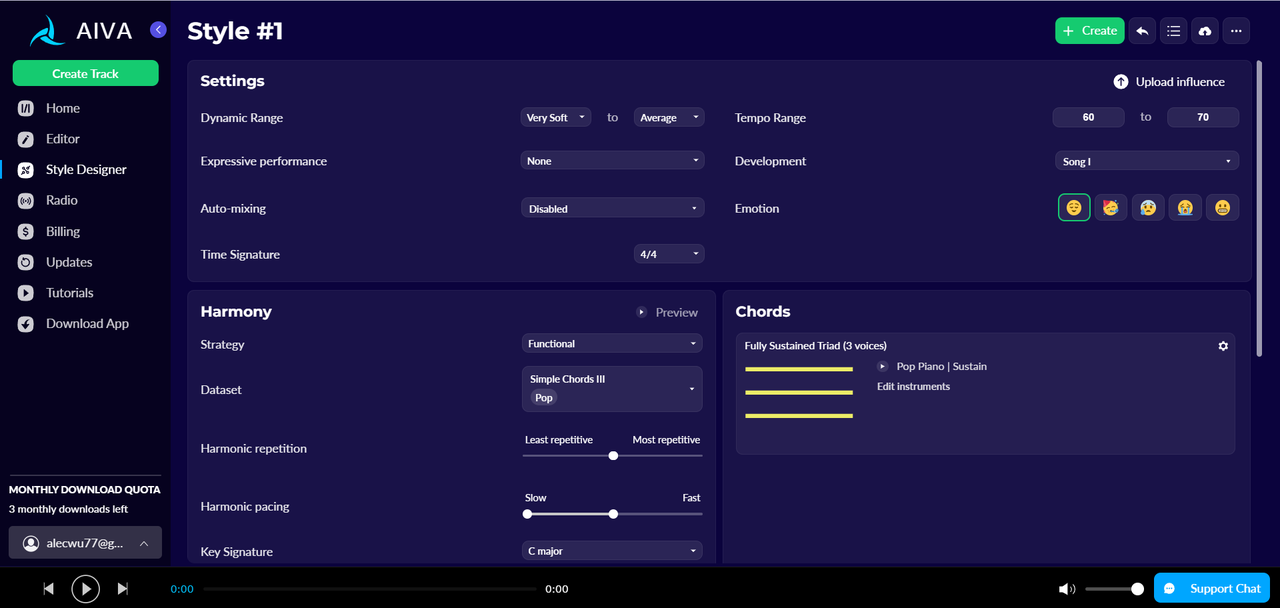
Task: Select the relieved face emotion
Action: tap(1074, 208)
